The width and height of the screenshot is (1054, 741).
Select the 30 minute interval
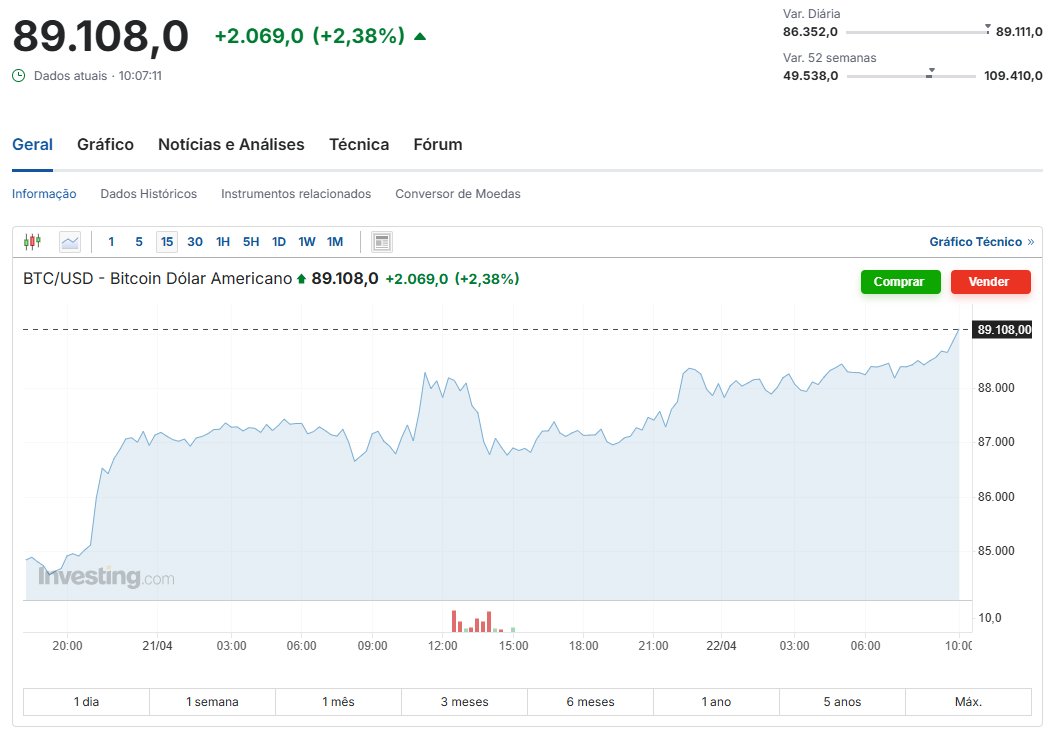(195, 241)
